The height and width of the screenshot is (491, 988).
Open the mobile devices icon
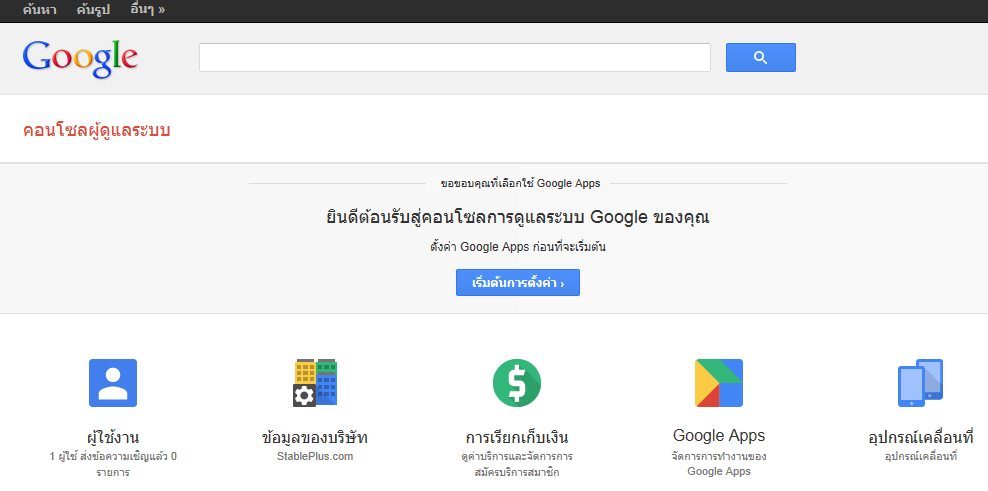point(921,383)
